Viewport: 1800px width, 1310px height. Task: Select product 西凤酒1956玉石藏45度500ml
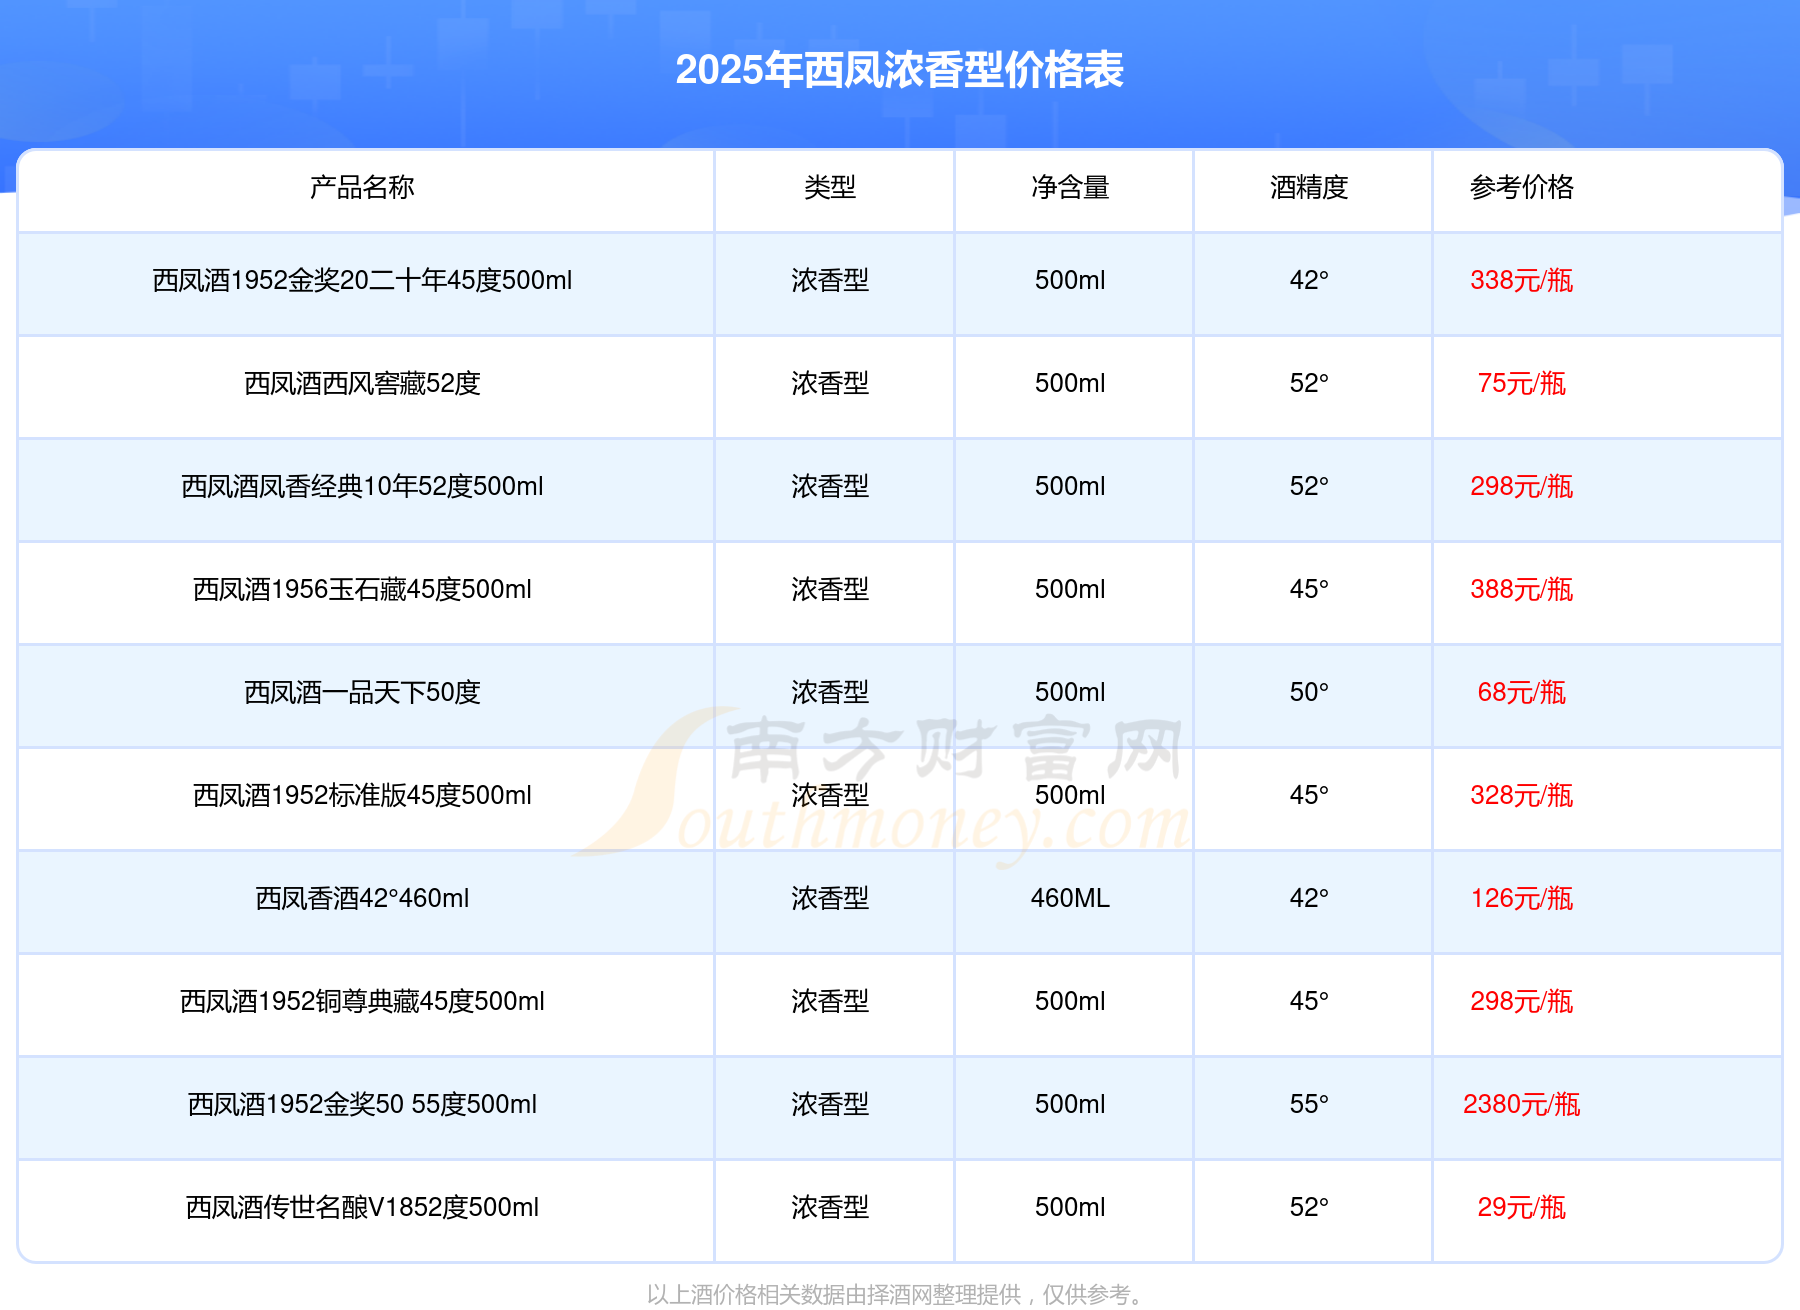(x=362, y=589)
